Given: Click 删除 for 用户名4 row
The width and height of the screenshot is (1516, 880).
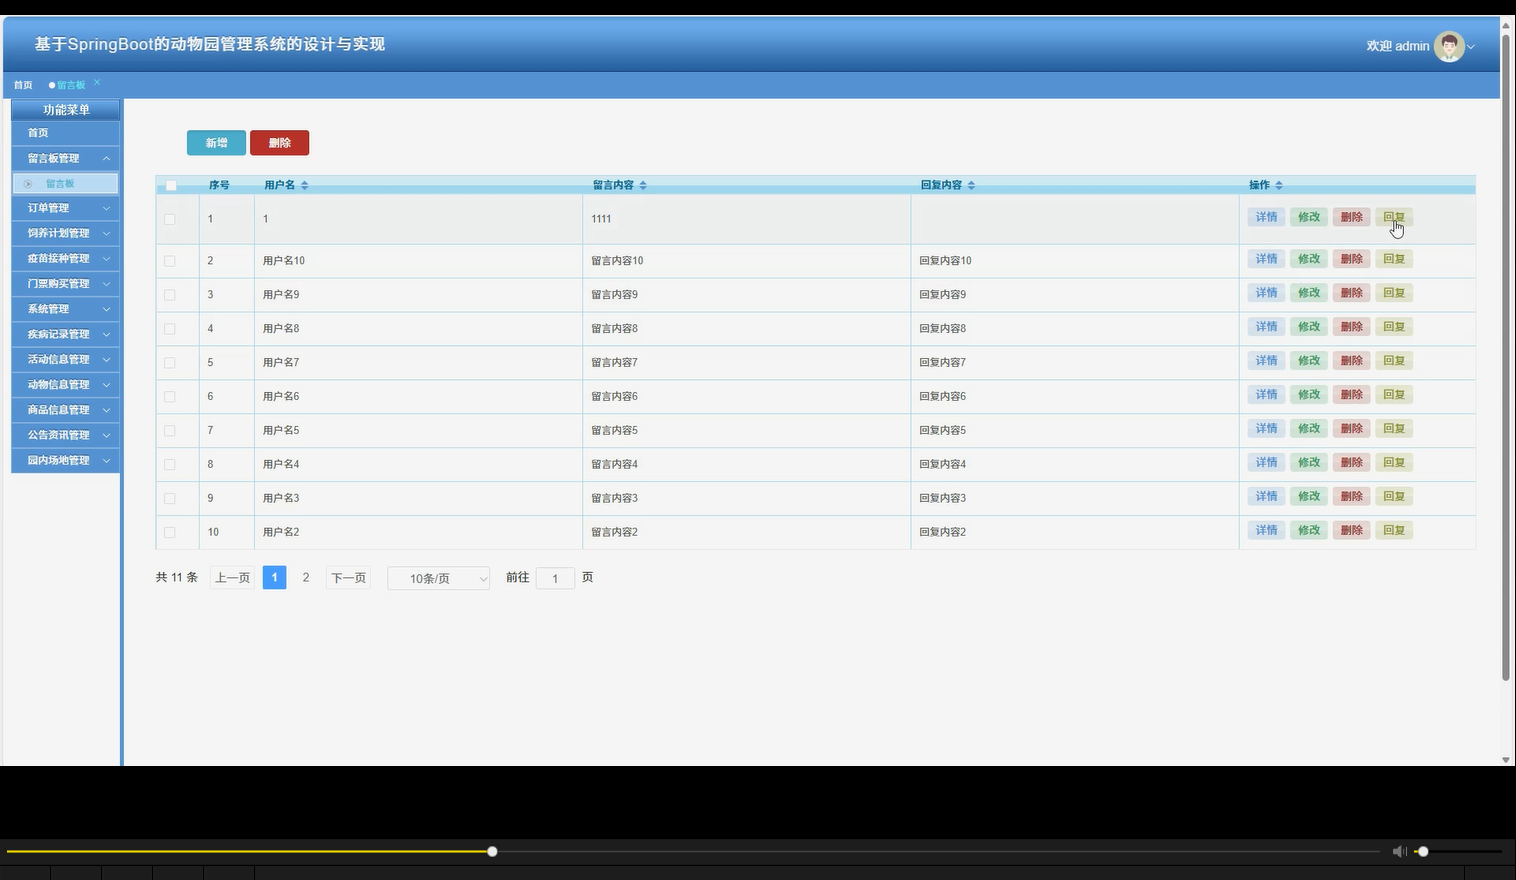Looking at the screenshot, I should coord(1351,463).
